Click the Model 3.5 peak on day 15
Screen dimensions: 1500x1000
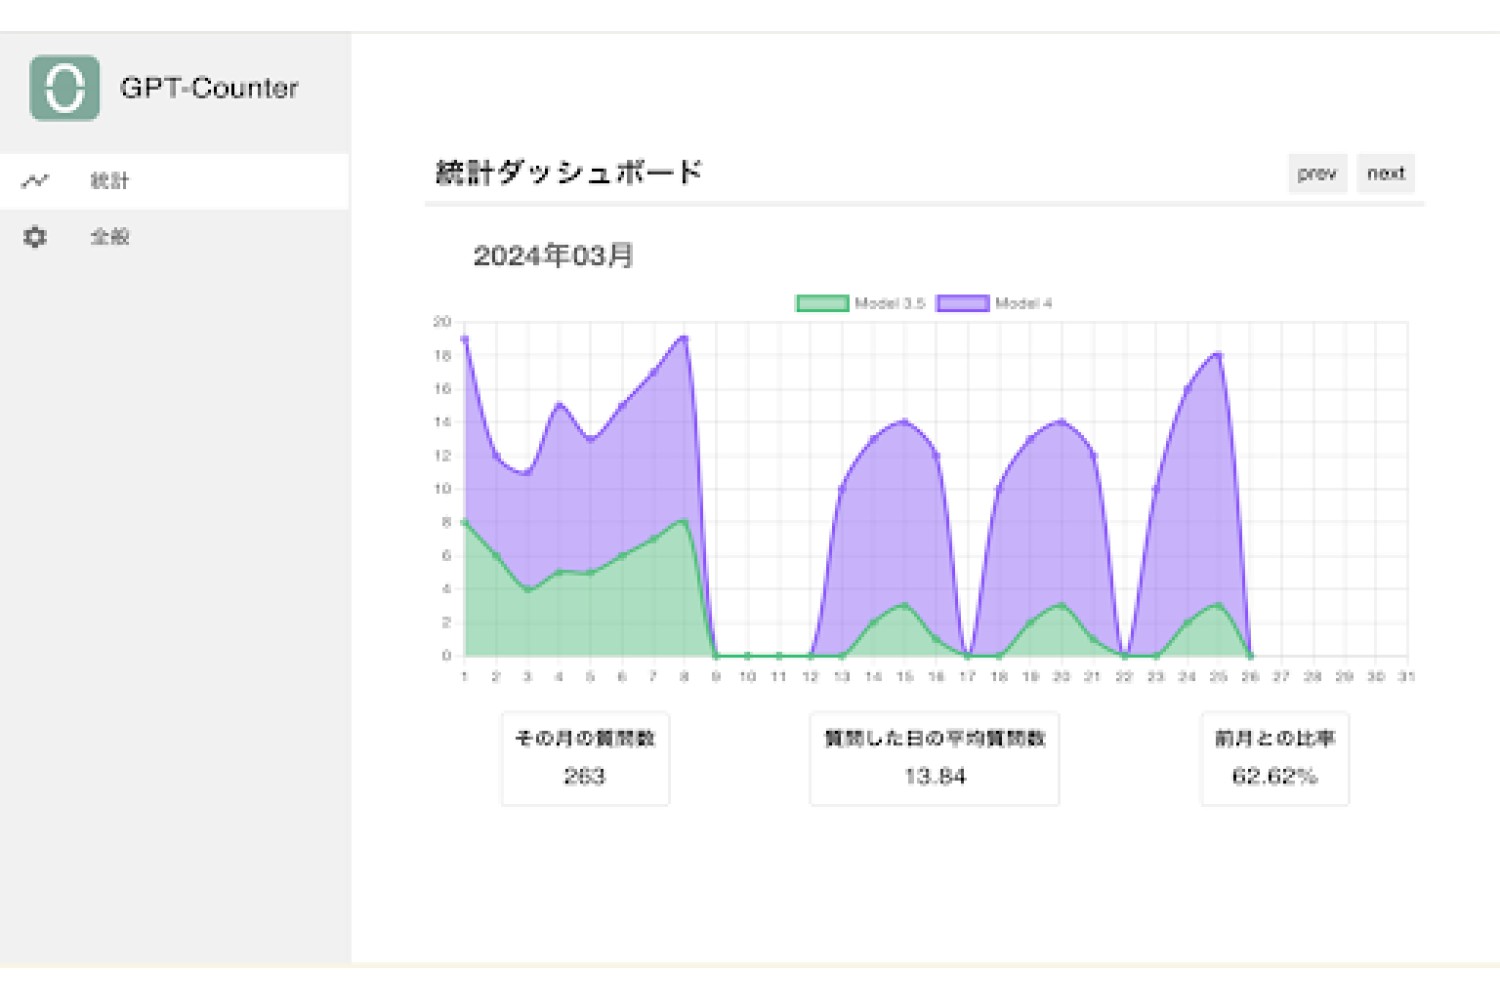point(904,605)
